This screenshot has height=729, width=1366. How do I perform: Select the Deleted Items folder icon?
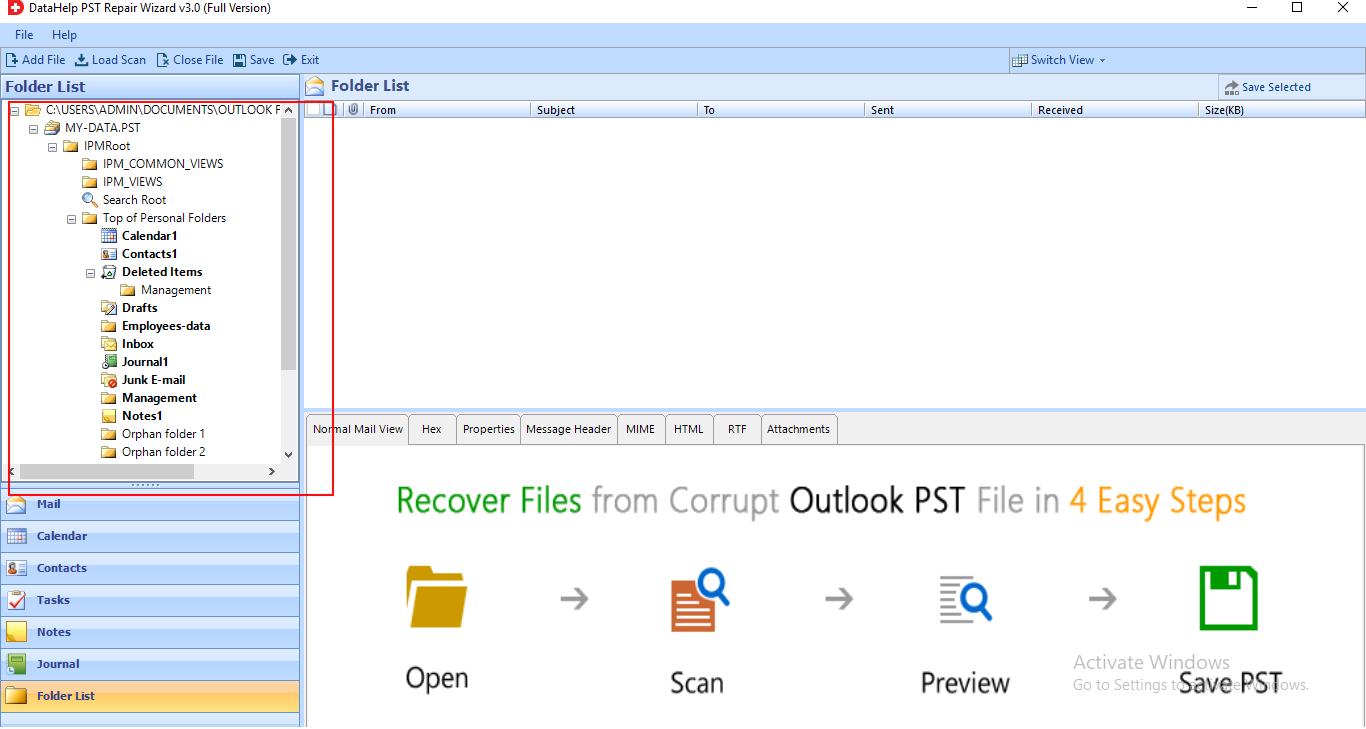109,272
